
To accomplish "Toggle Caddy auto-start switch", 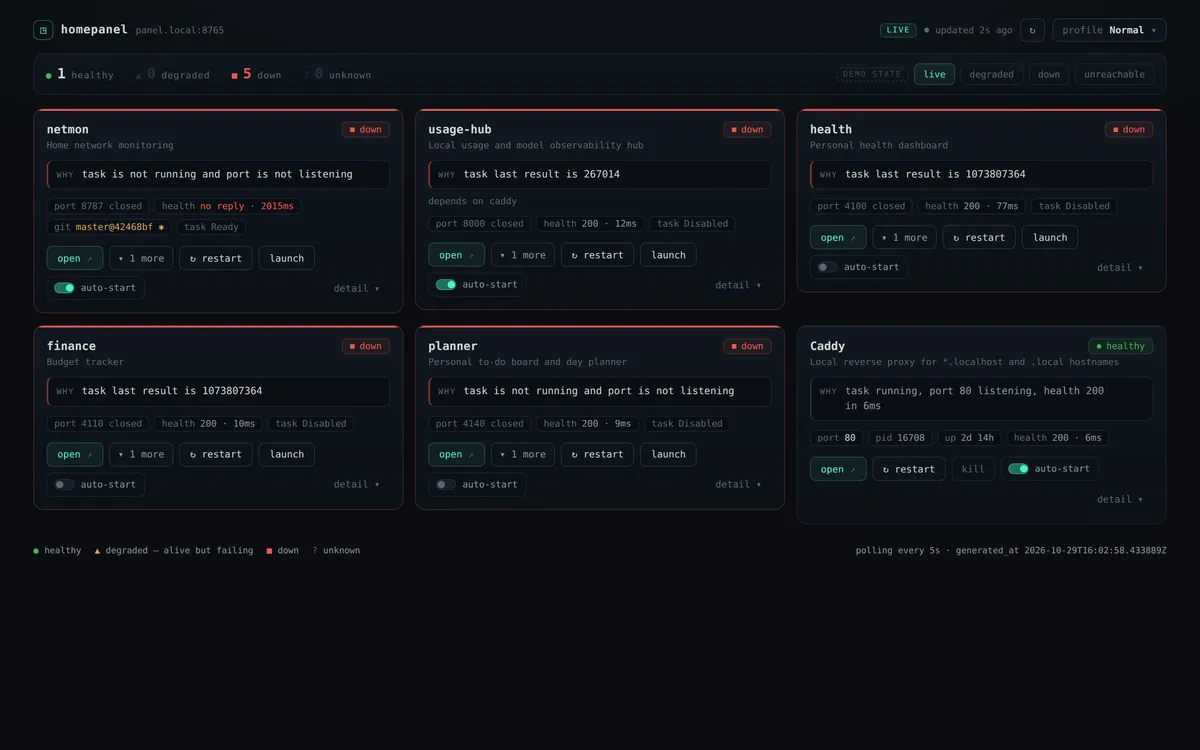I will tap(1018, 468).
